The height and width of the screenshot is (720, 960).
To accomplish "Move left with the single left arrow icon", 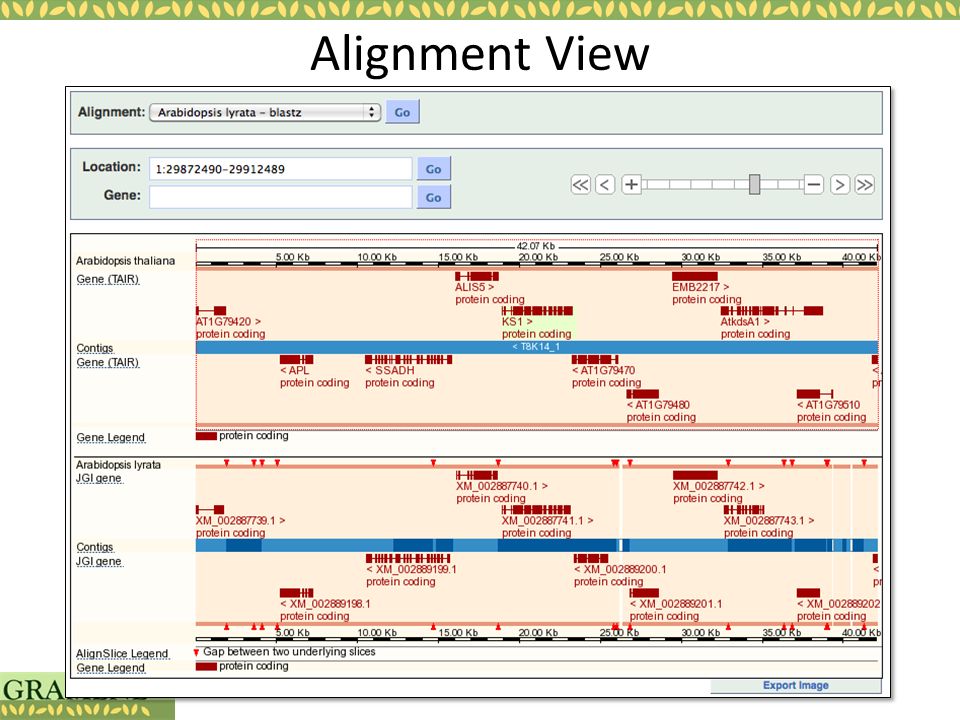I will [605, 184].
